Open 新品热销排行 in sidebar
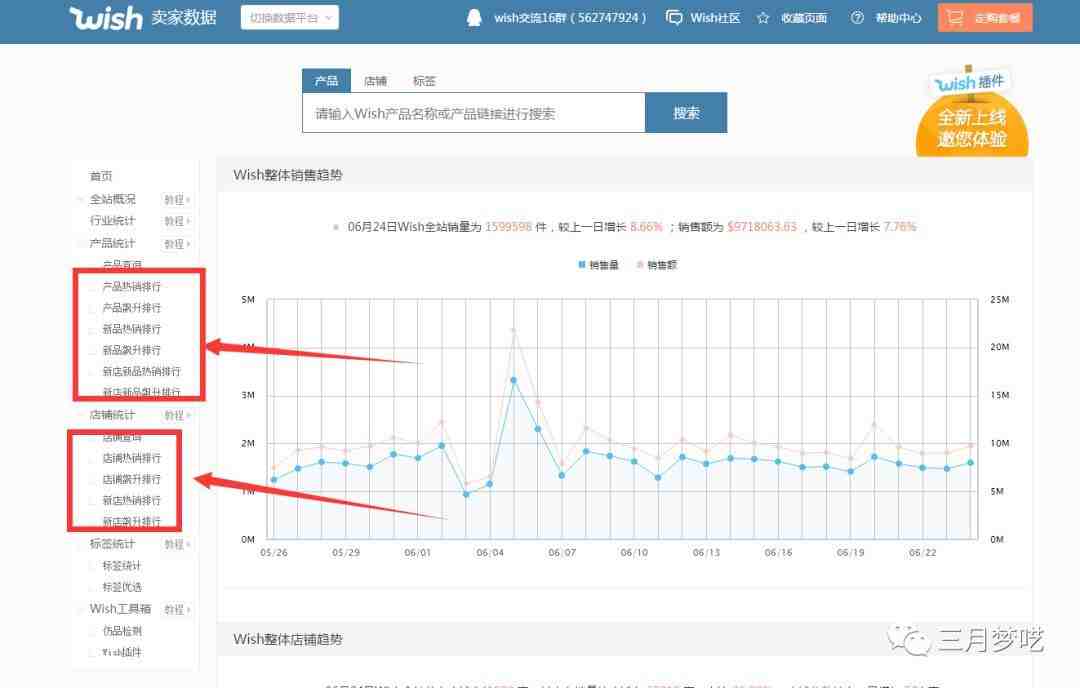The height and width of the screenshot is (688, 1080). pyautogui.click(x=132, y=329)
